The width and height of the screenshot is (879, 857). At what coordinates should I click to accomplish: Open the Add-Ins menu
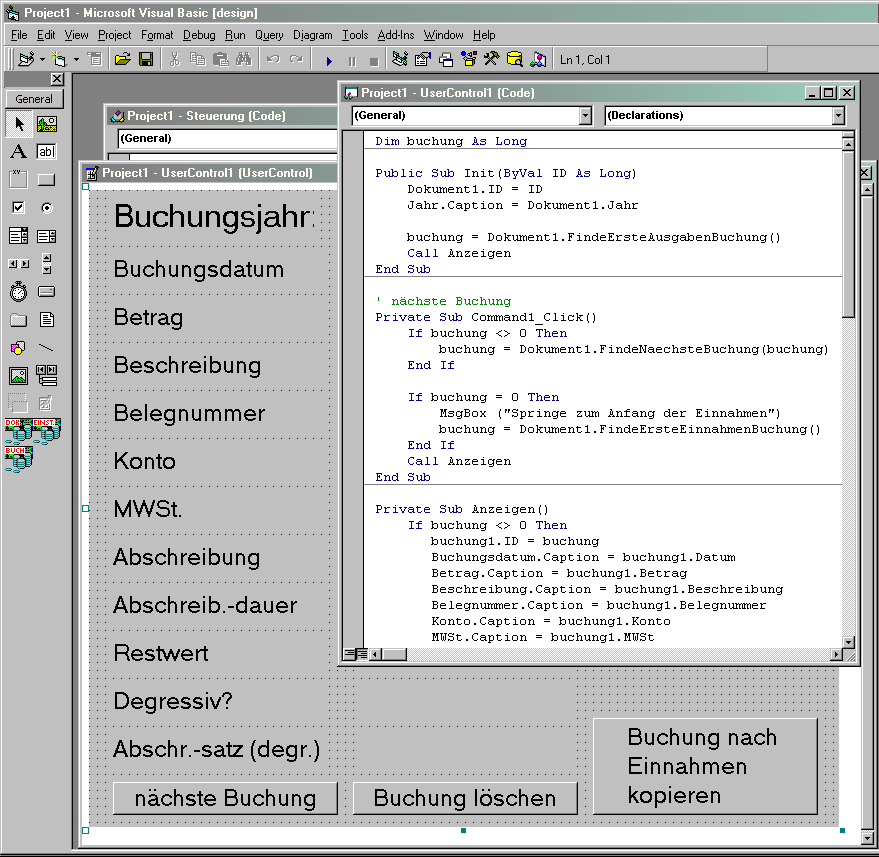[x=396, y=35]
